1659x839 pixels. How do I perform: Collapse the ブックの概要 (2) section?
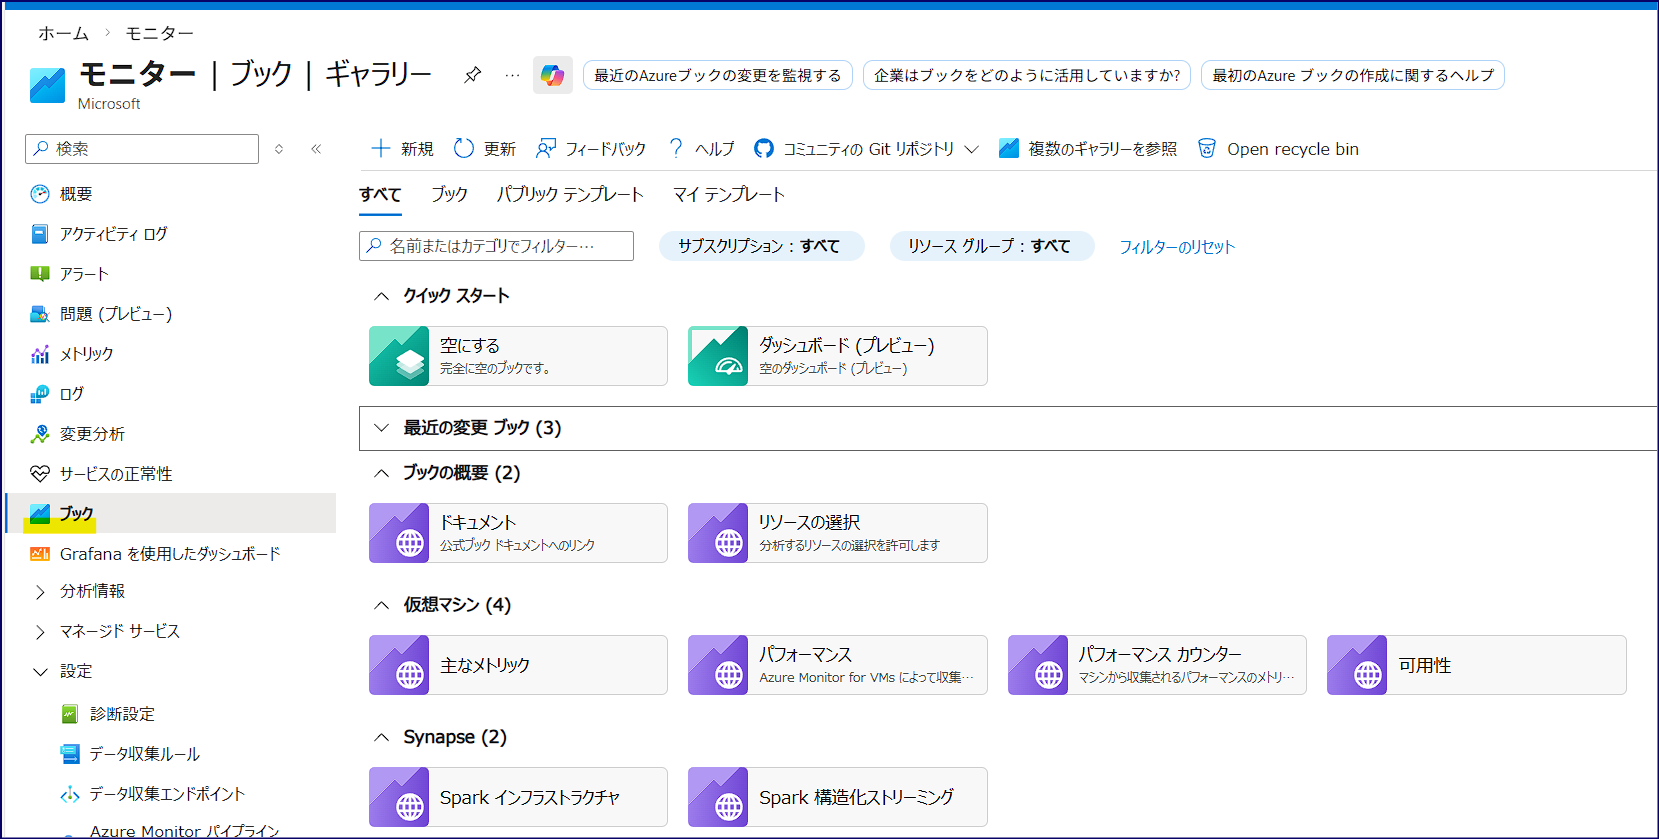coord(381,473)
